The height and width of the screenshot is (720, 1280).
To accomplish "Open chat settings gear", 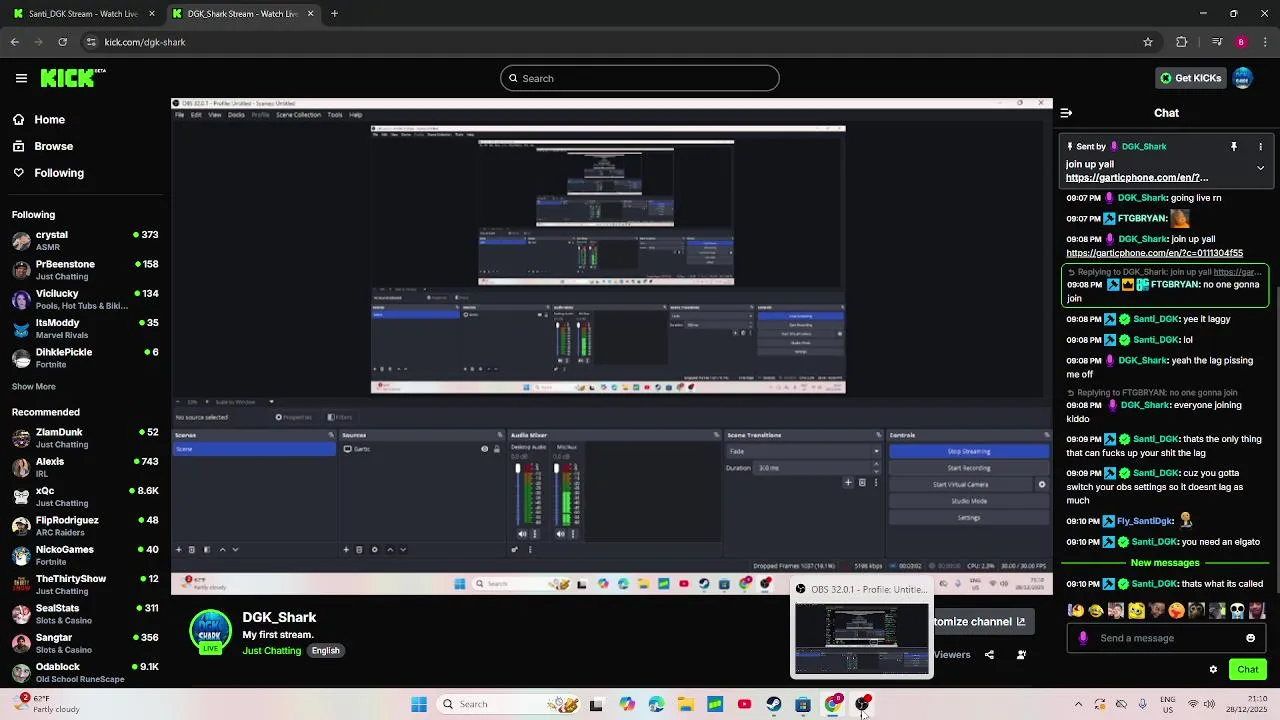I will pos(1213,670).
